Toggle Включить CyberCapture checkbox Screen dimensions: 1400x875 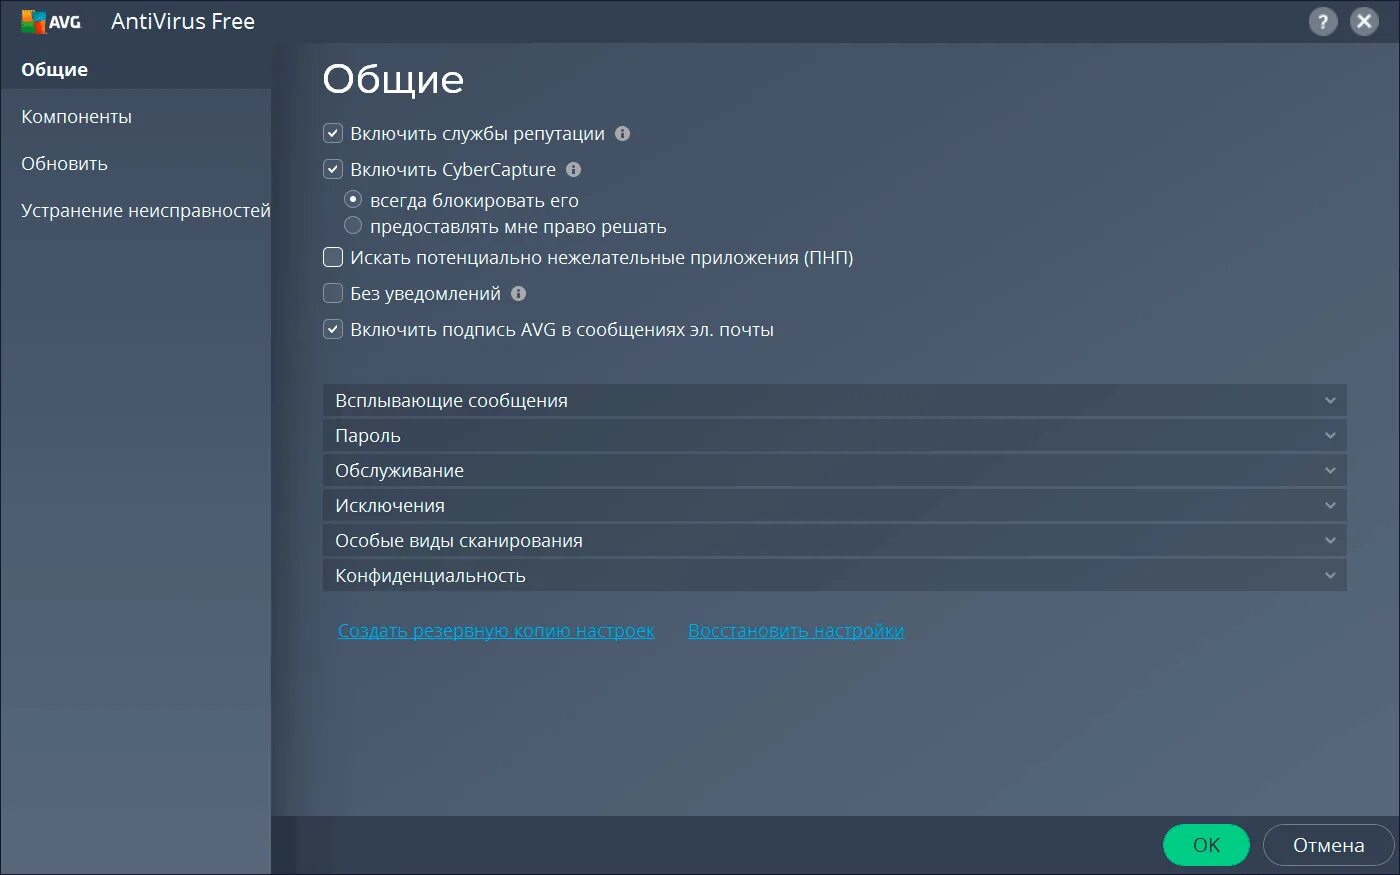point(333,169)
